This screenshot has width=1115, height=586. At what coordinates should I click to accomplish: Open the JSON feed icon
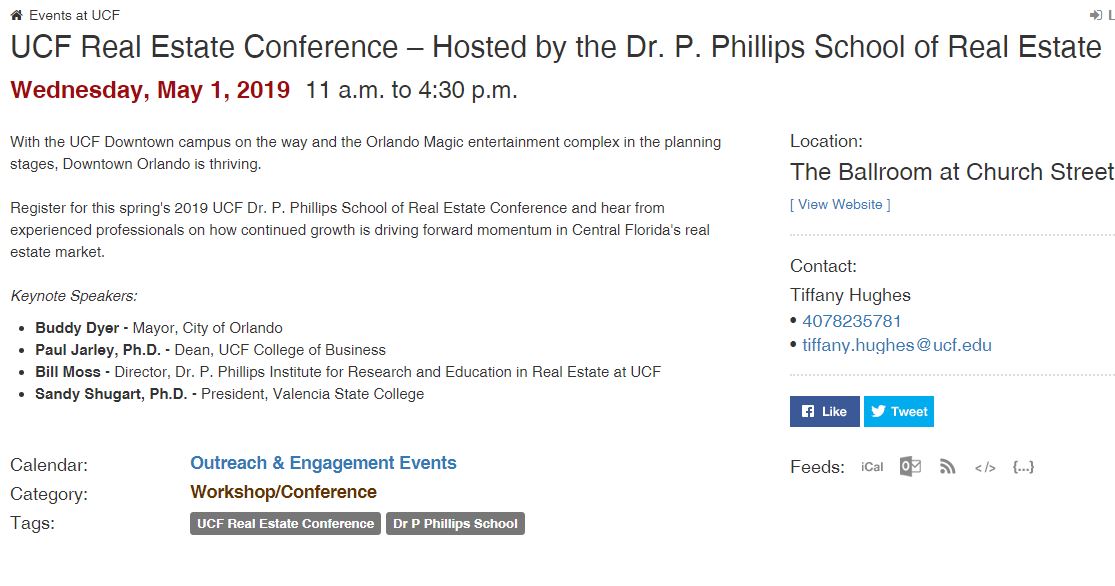[1023, 467]
